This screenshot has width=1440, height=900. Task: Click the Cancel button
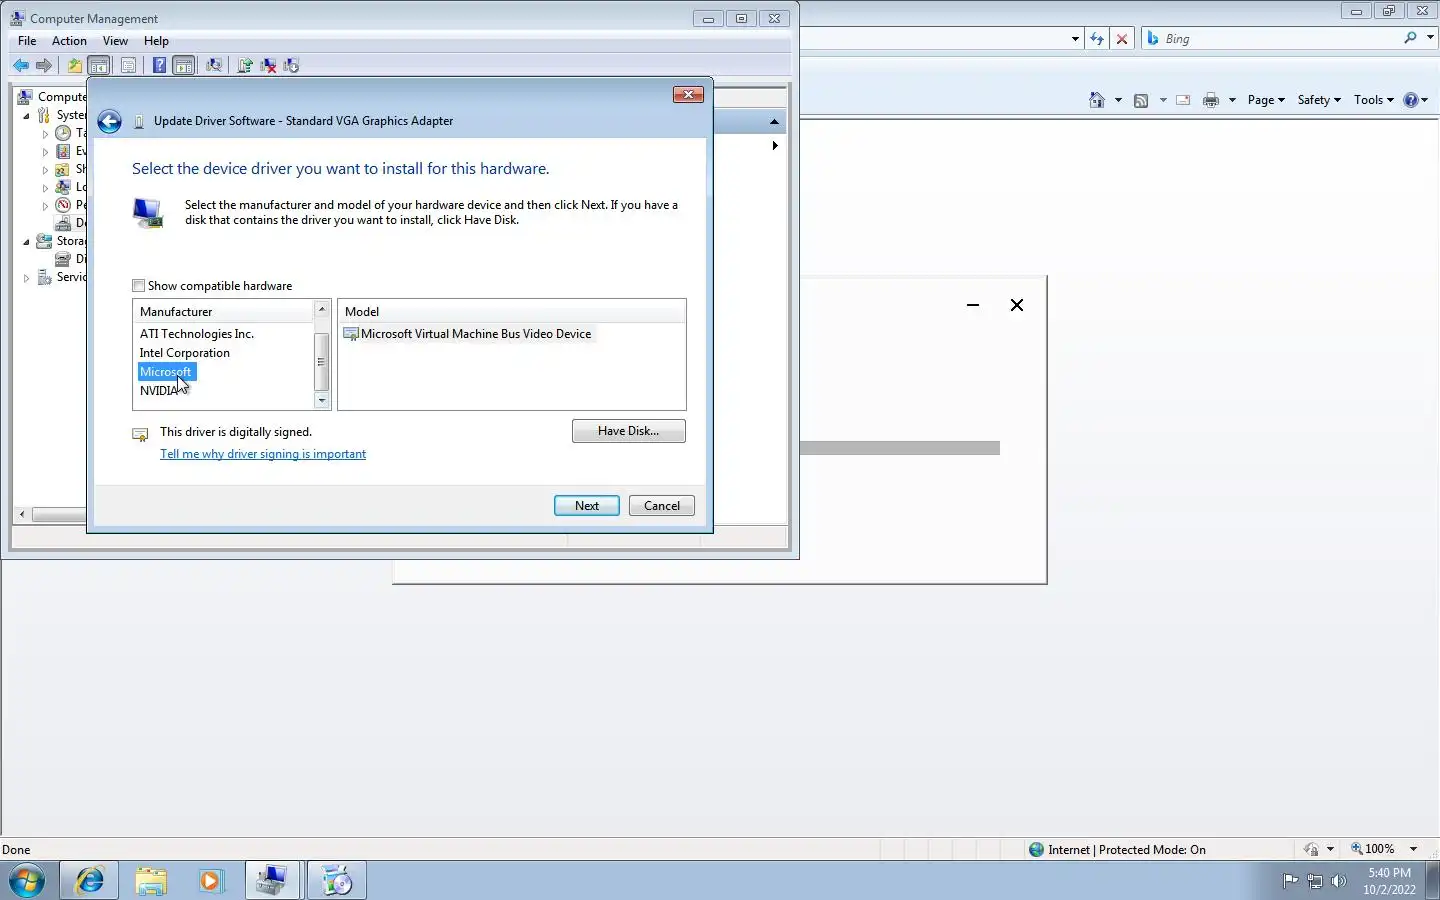point(662,506)
